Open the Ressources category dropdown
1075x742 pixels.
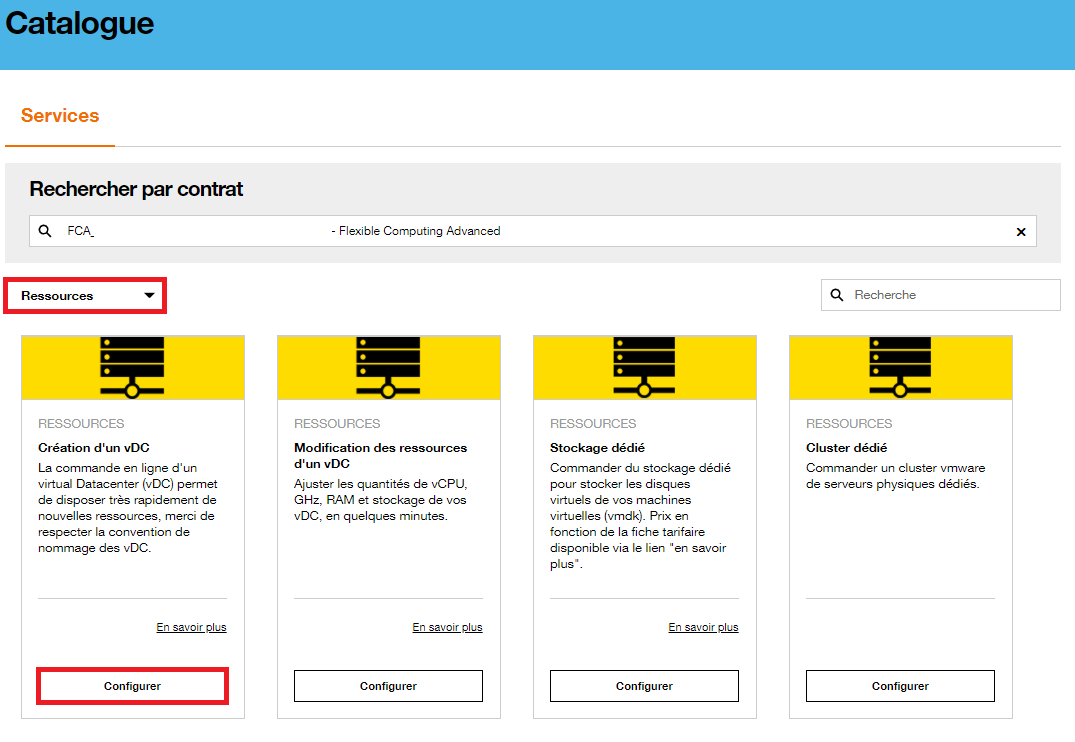[x=85, y=296]
